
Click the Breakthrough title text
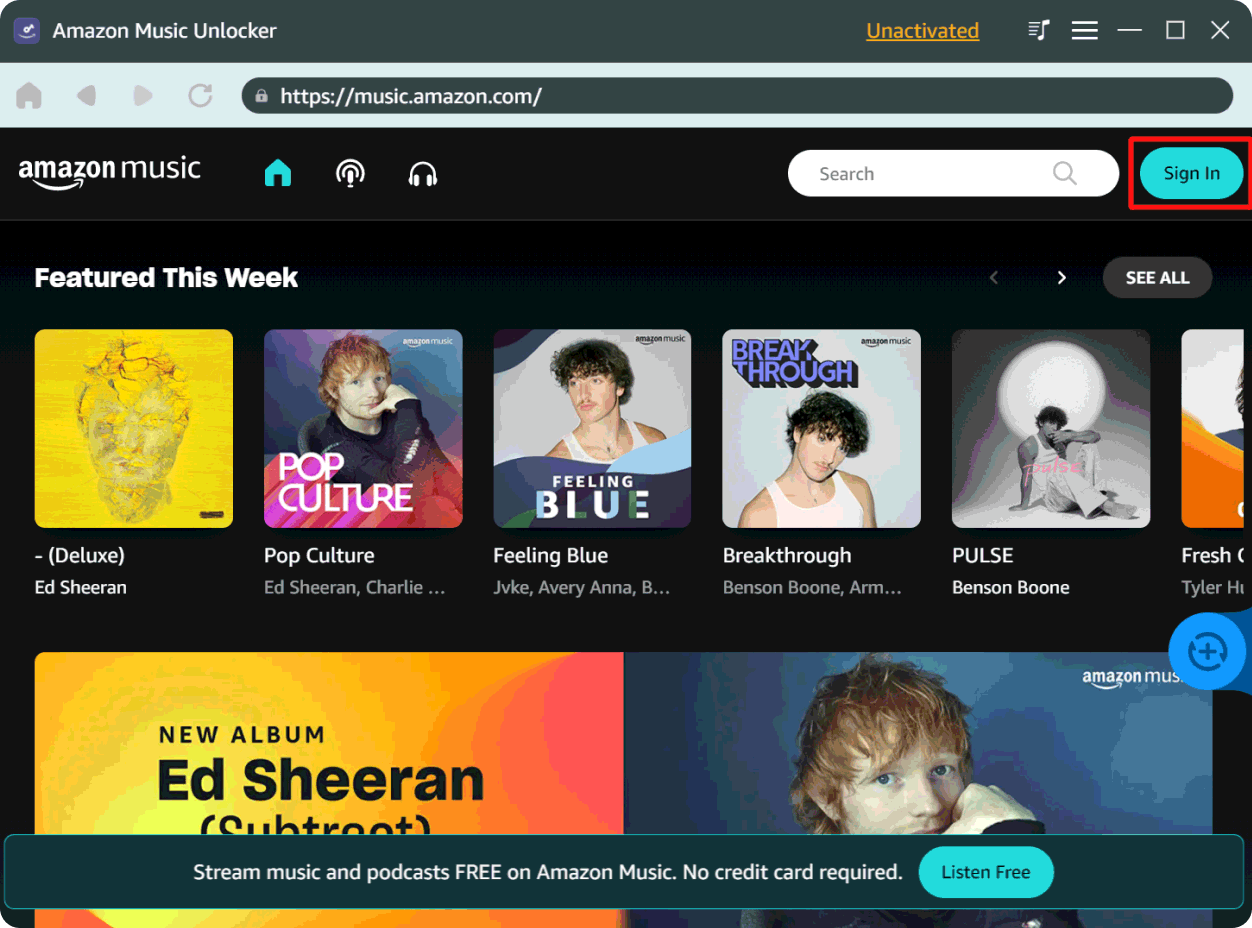pyautogui.click(x=787, y=556)
